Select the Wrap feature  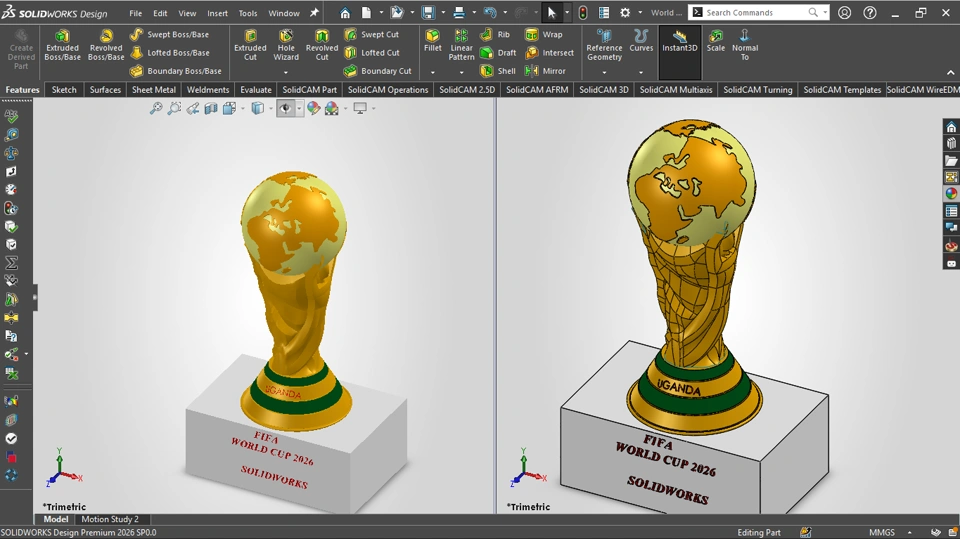pos(544,35)
